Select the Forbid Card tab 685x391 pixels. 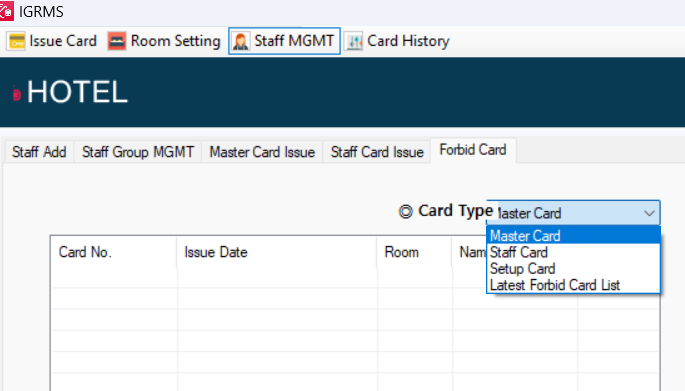point(473,150)
